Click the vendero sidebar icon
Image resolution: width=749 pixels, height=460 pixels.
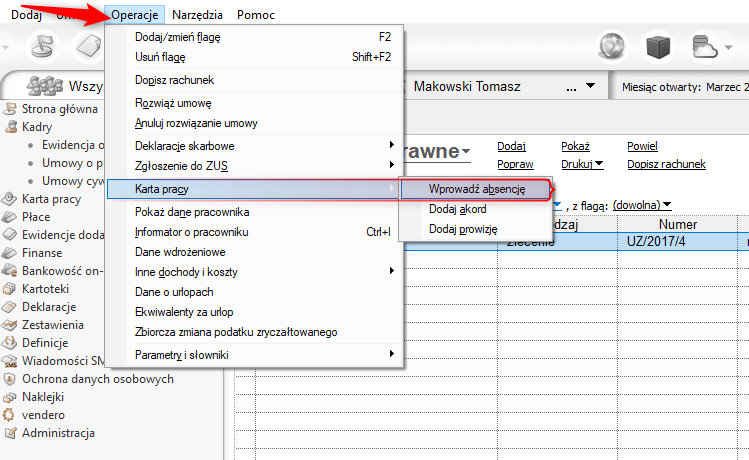[x=9, y=415]
